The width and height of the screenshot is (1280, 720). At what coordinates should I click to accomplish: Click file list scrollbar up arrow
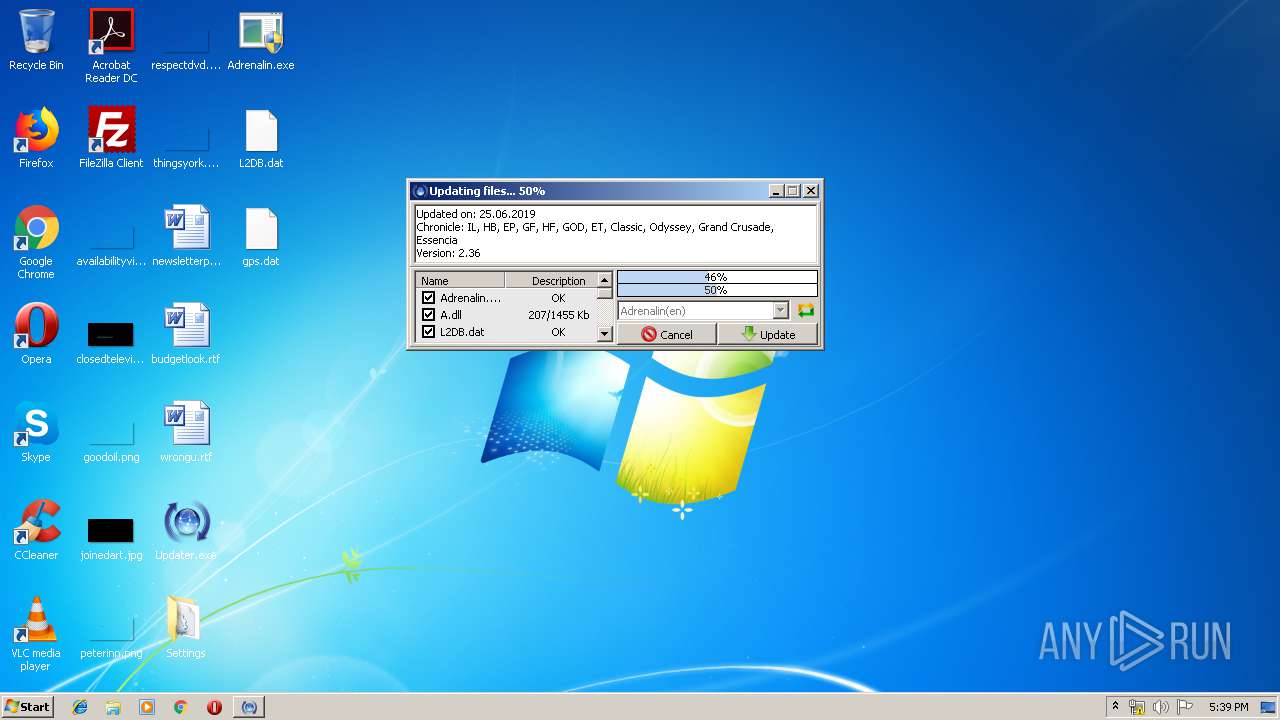pyautogui.click(x=604, y=280)
